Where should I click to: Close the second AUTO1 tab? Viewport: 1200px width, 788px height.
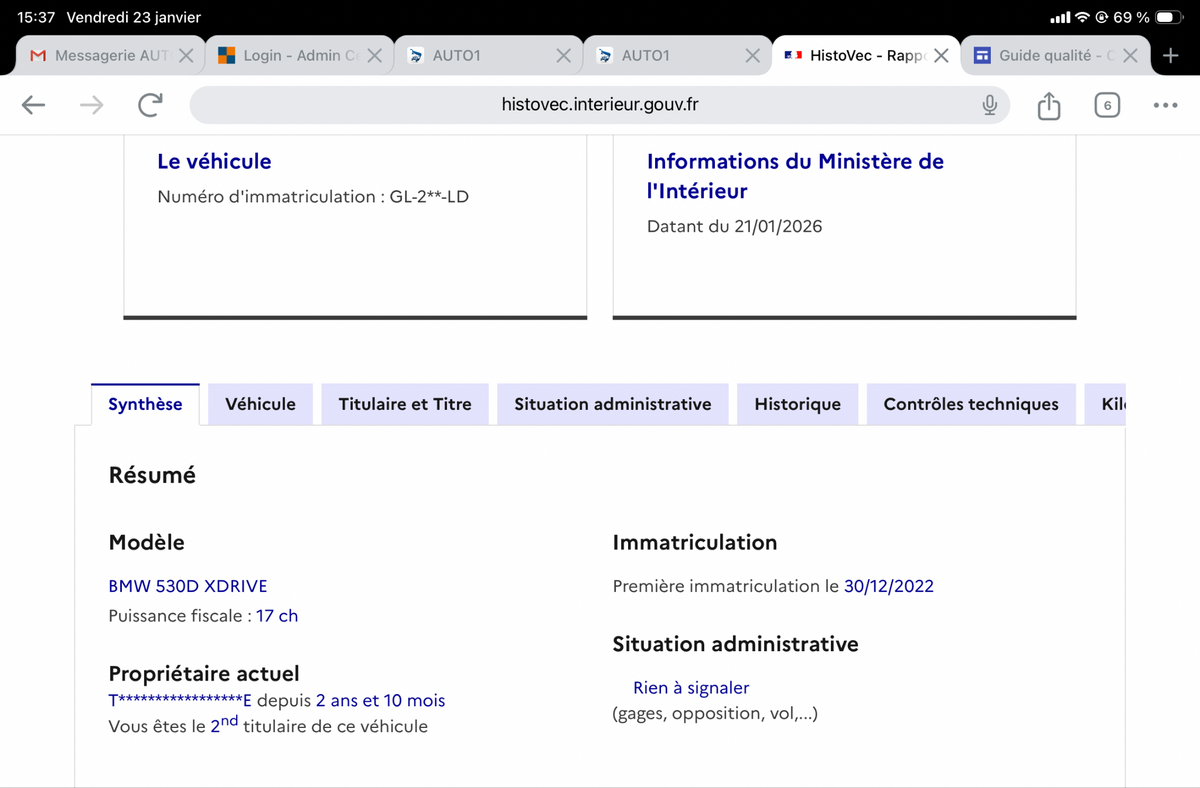(x=752, y=56)
